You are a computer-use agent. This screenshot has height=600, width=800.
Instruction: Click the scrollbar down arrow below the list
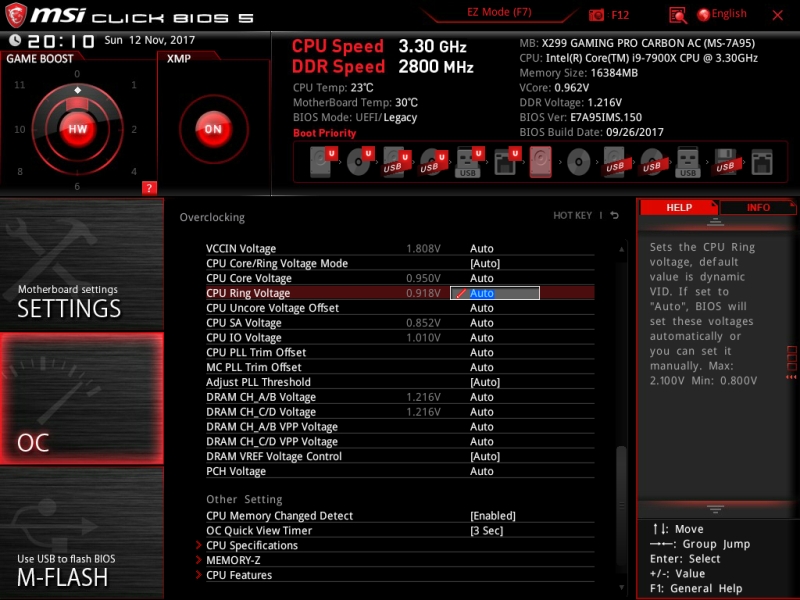(621, 588)
